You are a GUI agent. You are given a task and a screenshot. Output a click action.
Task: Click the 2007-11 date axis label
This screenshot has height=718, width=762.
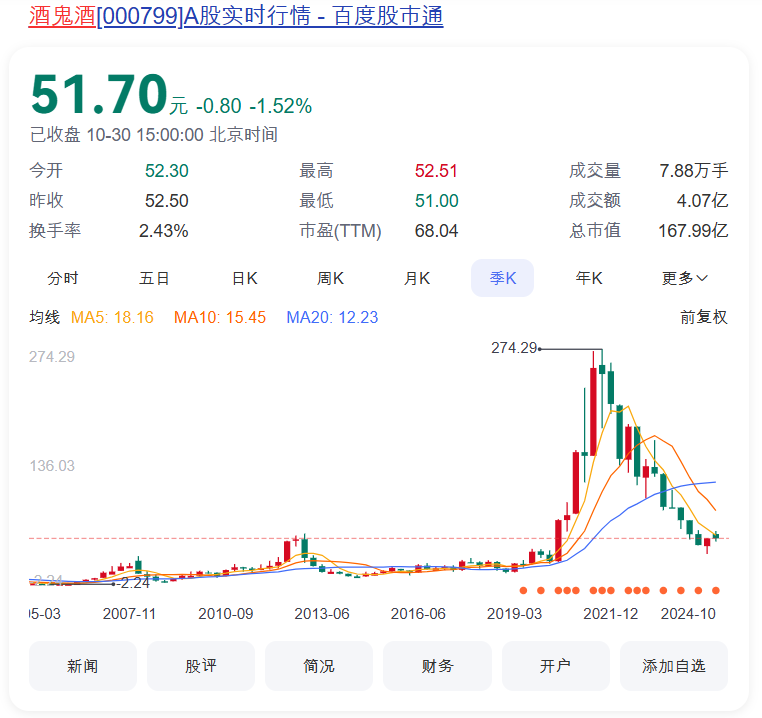(129, 613)
